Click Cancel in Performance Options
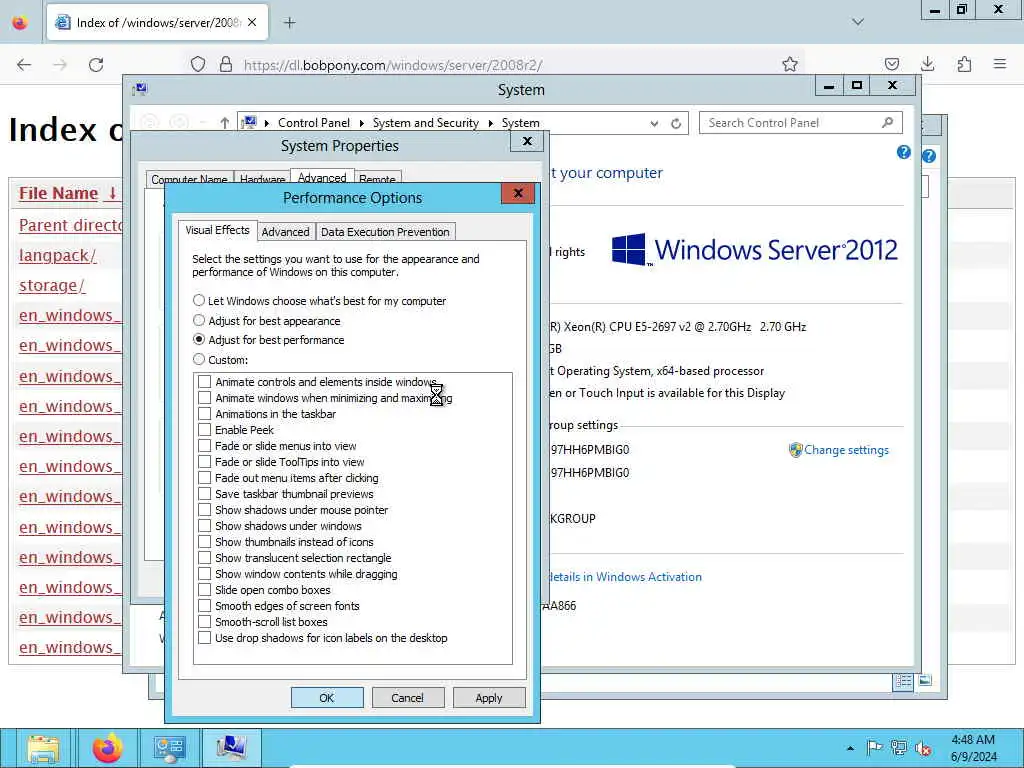This screenshot has width=1024, height=768. (408, 697)
